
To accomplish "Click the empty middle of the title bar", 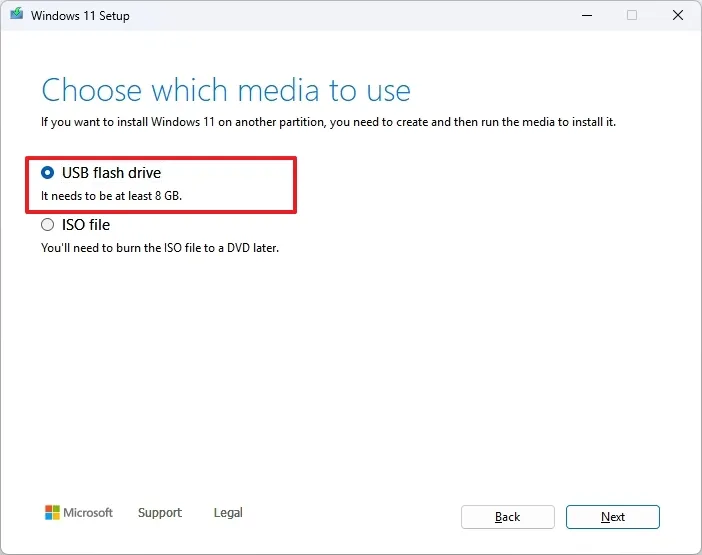I will coord(350,15).
